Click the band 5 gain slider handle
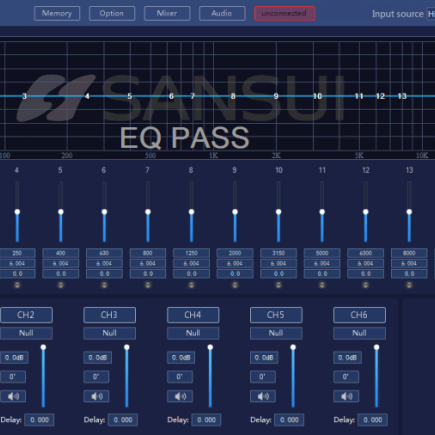435x435 pixels. (61, 212)
